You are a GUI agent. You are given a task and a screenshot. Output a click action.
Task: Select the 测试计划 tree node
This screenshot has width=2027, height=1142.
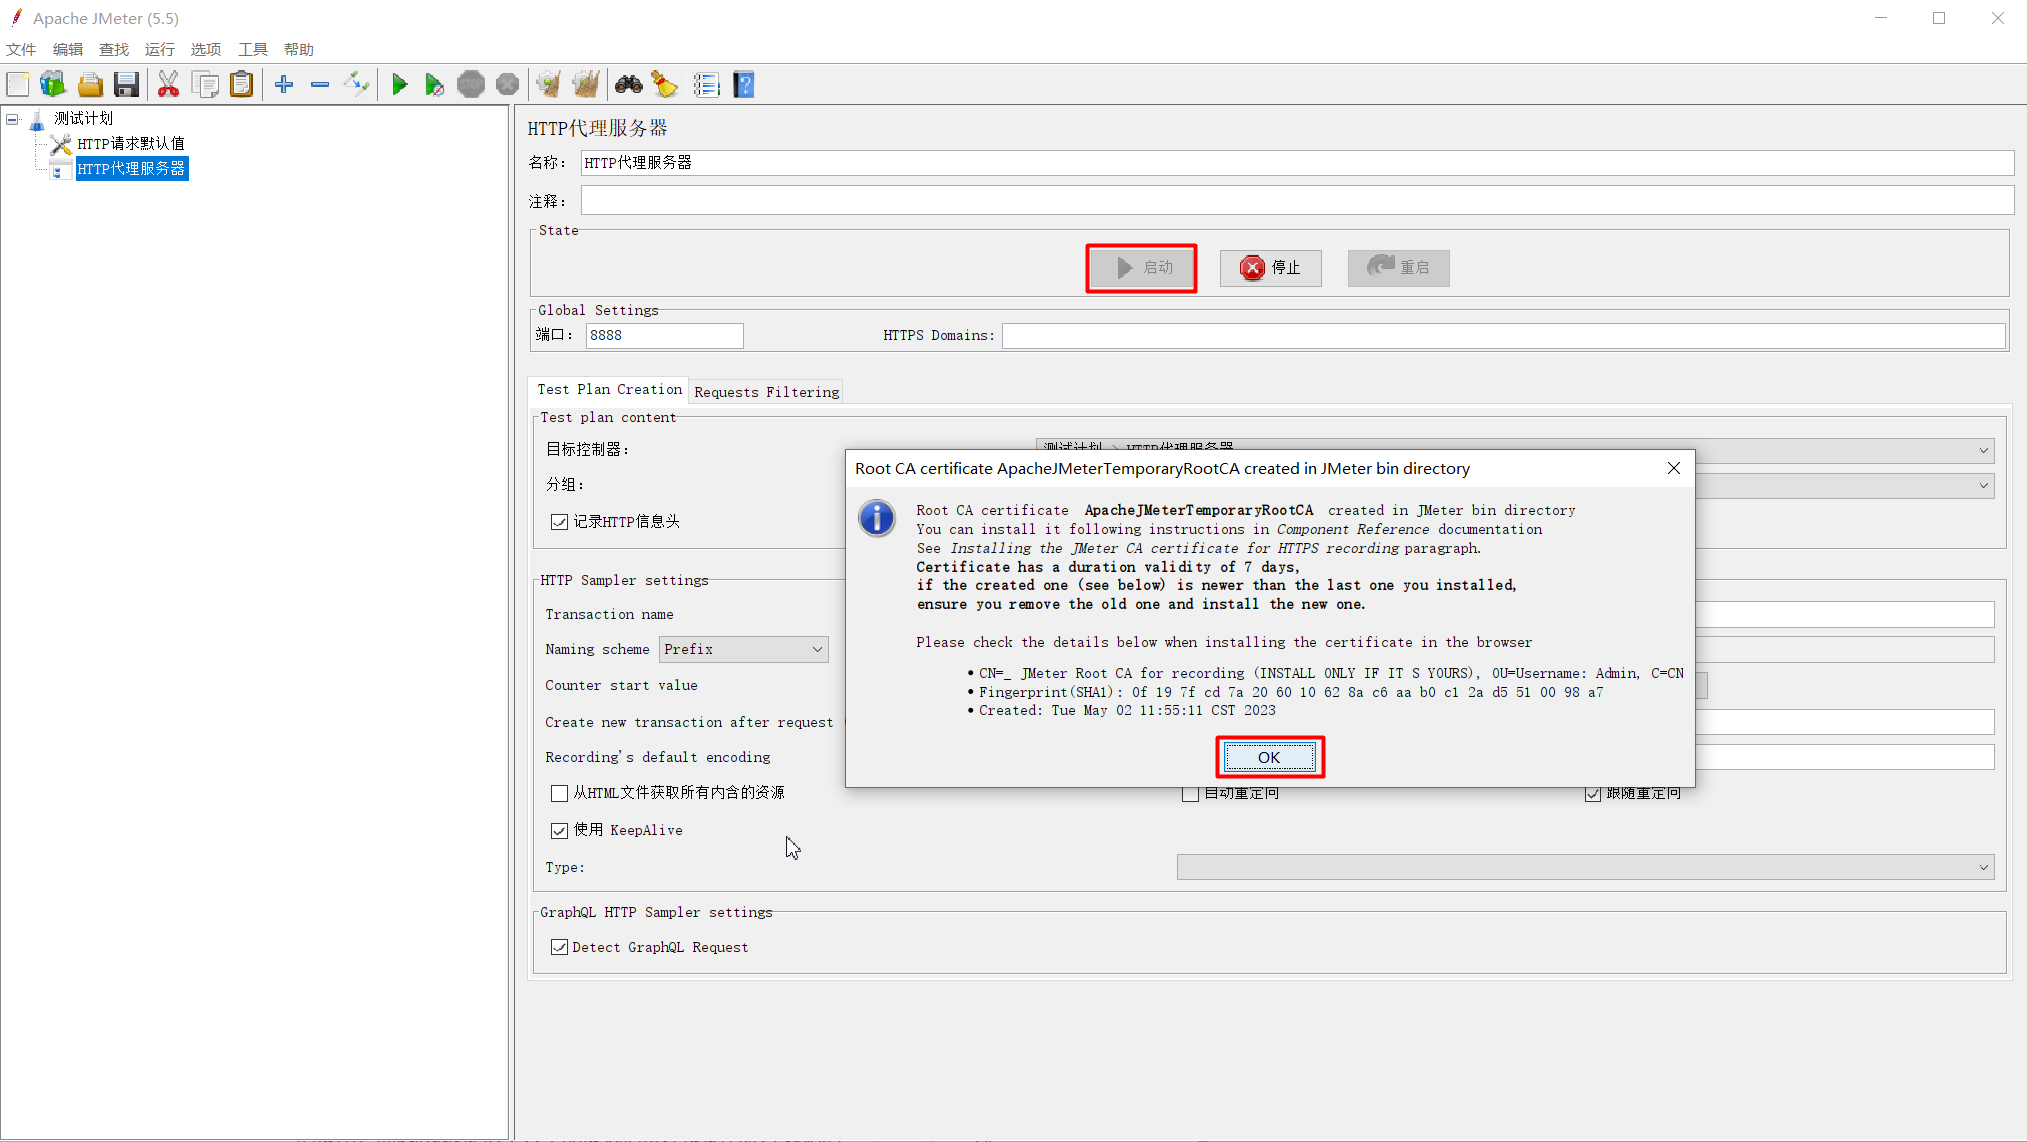[84, 119]
